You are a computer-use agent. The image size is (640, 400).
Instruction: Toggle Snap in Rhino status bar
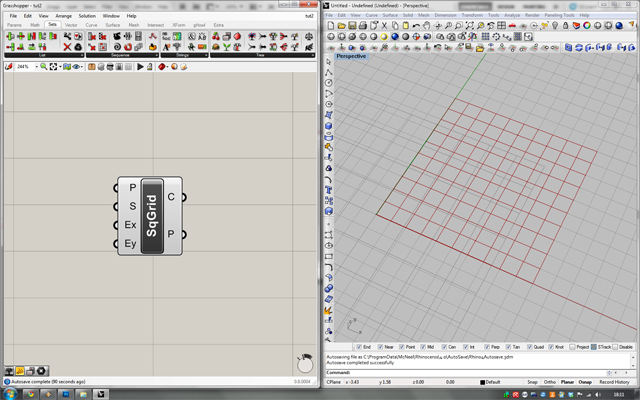[532, 382]
